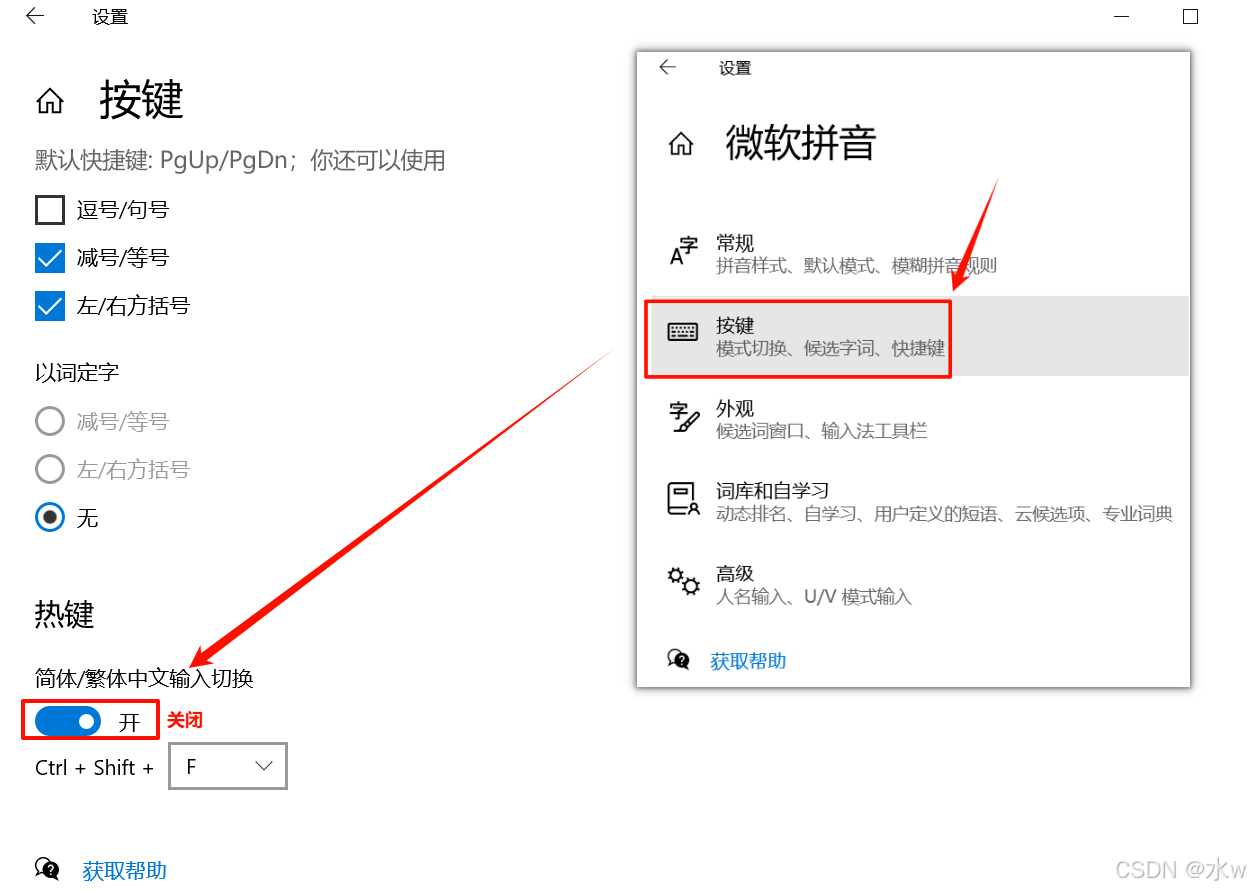1250x891 pixels.
Task: Click the back arrow in the main Settings window
Action: coord(35,16)
